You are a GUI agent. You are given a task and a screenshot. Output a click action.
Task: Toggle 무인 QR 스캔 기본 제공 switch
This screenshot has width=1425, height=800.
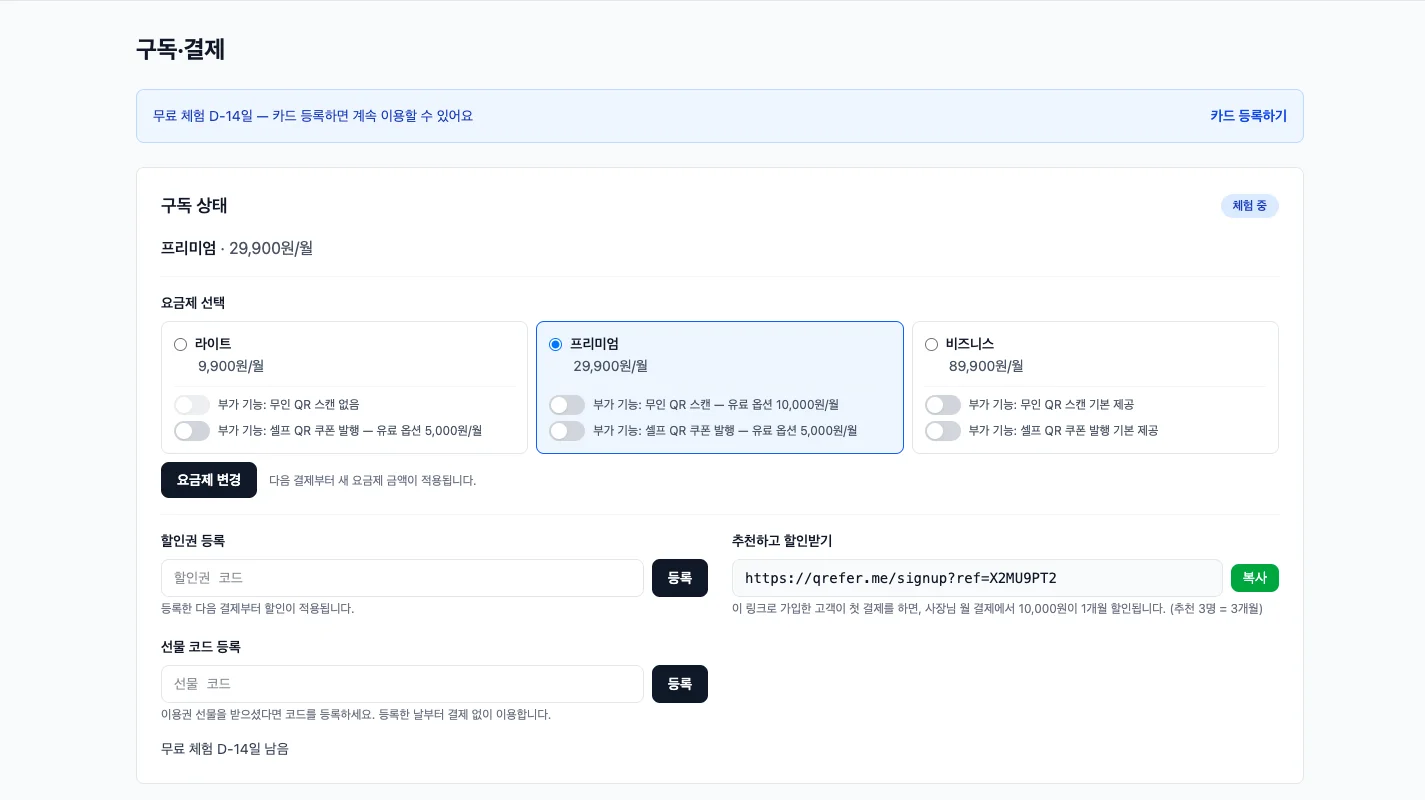coord(942,405)
